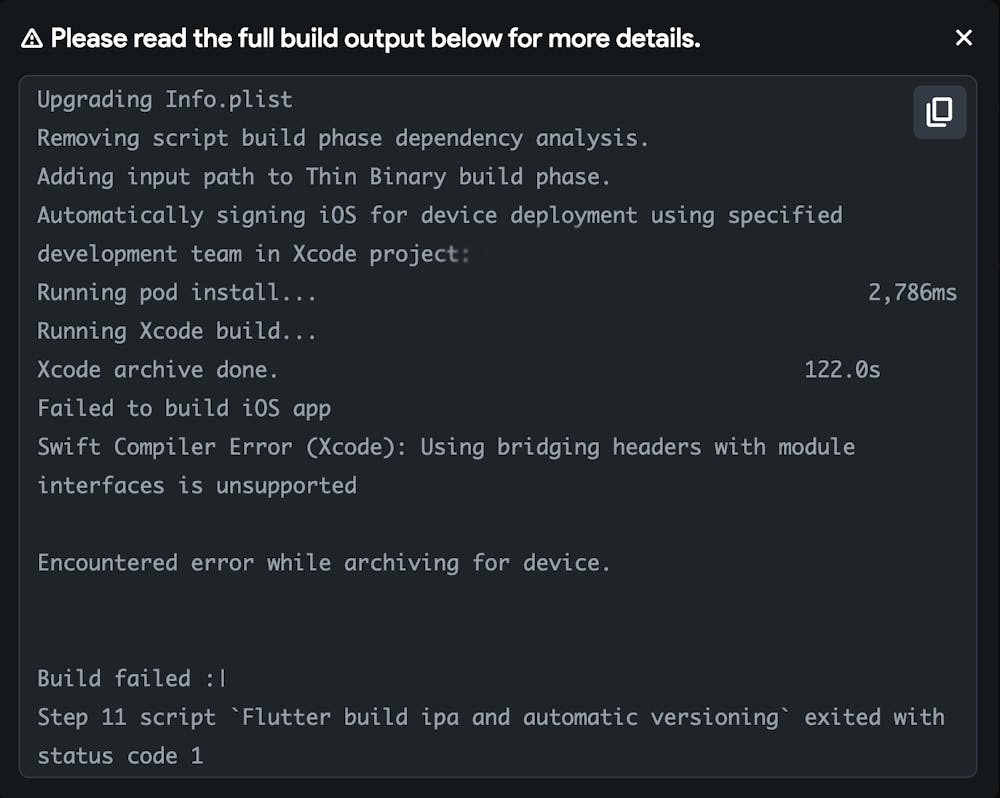Image resolution: width=1000 pixels, height=798 pixels.
Task: Click the 'Failed to build iOS app' line
Action: pyautogui.click(x=184, y=408)
